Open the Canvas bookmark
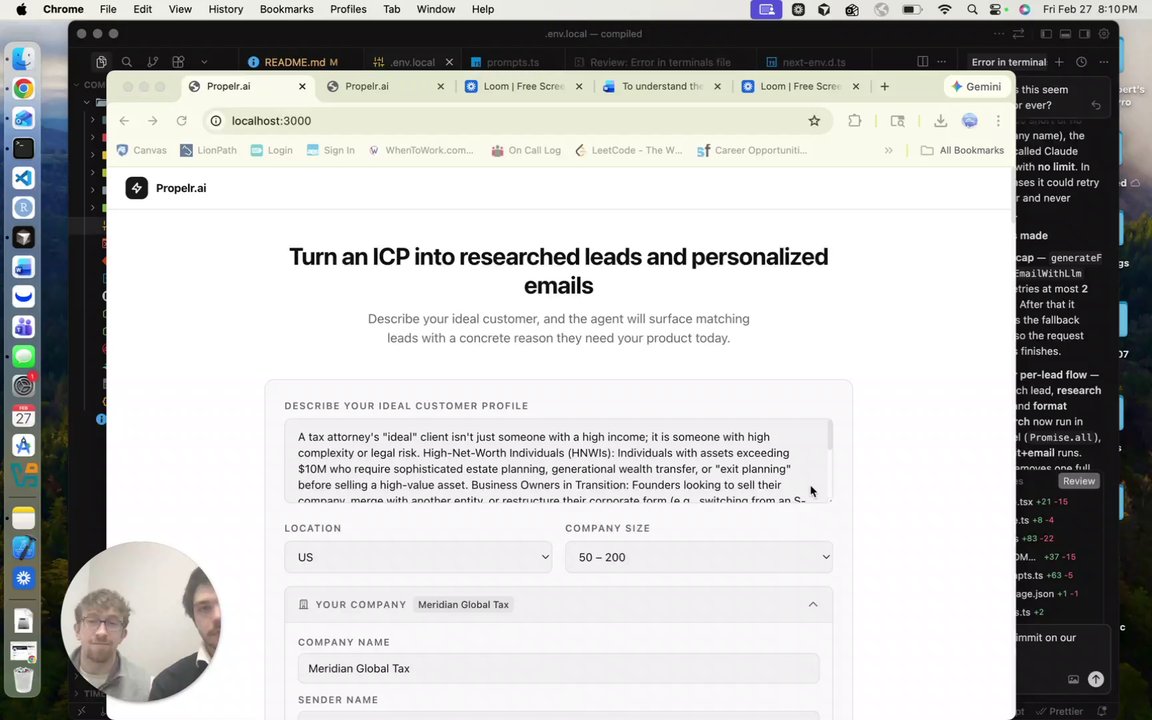 coord(141,150)
